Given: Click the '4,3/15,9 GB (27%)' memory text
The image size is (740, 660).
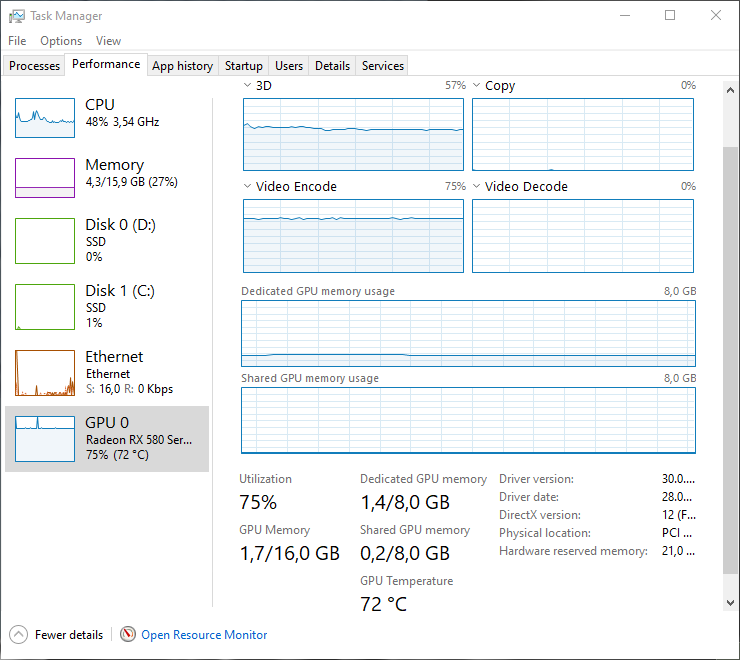Looking at the screenshot, I should click(132, 182).
